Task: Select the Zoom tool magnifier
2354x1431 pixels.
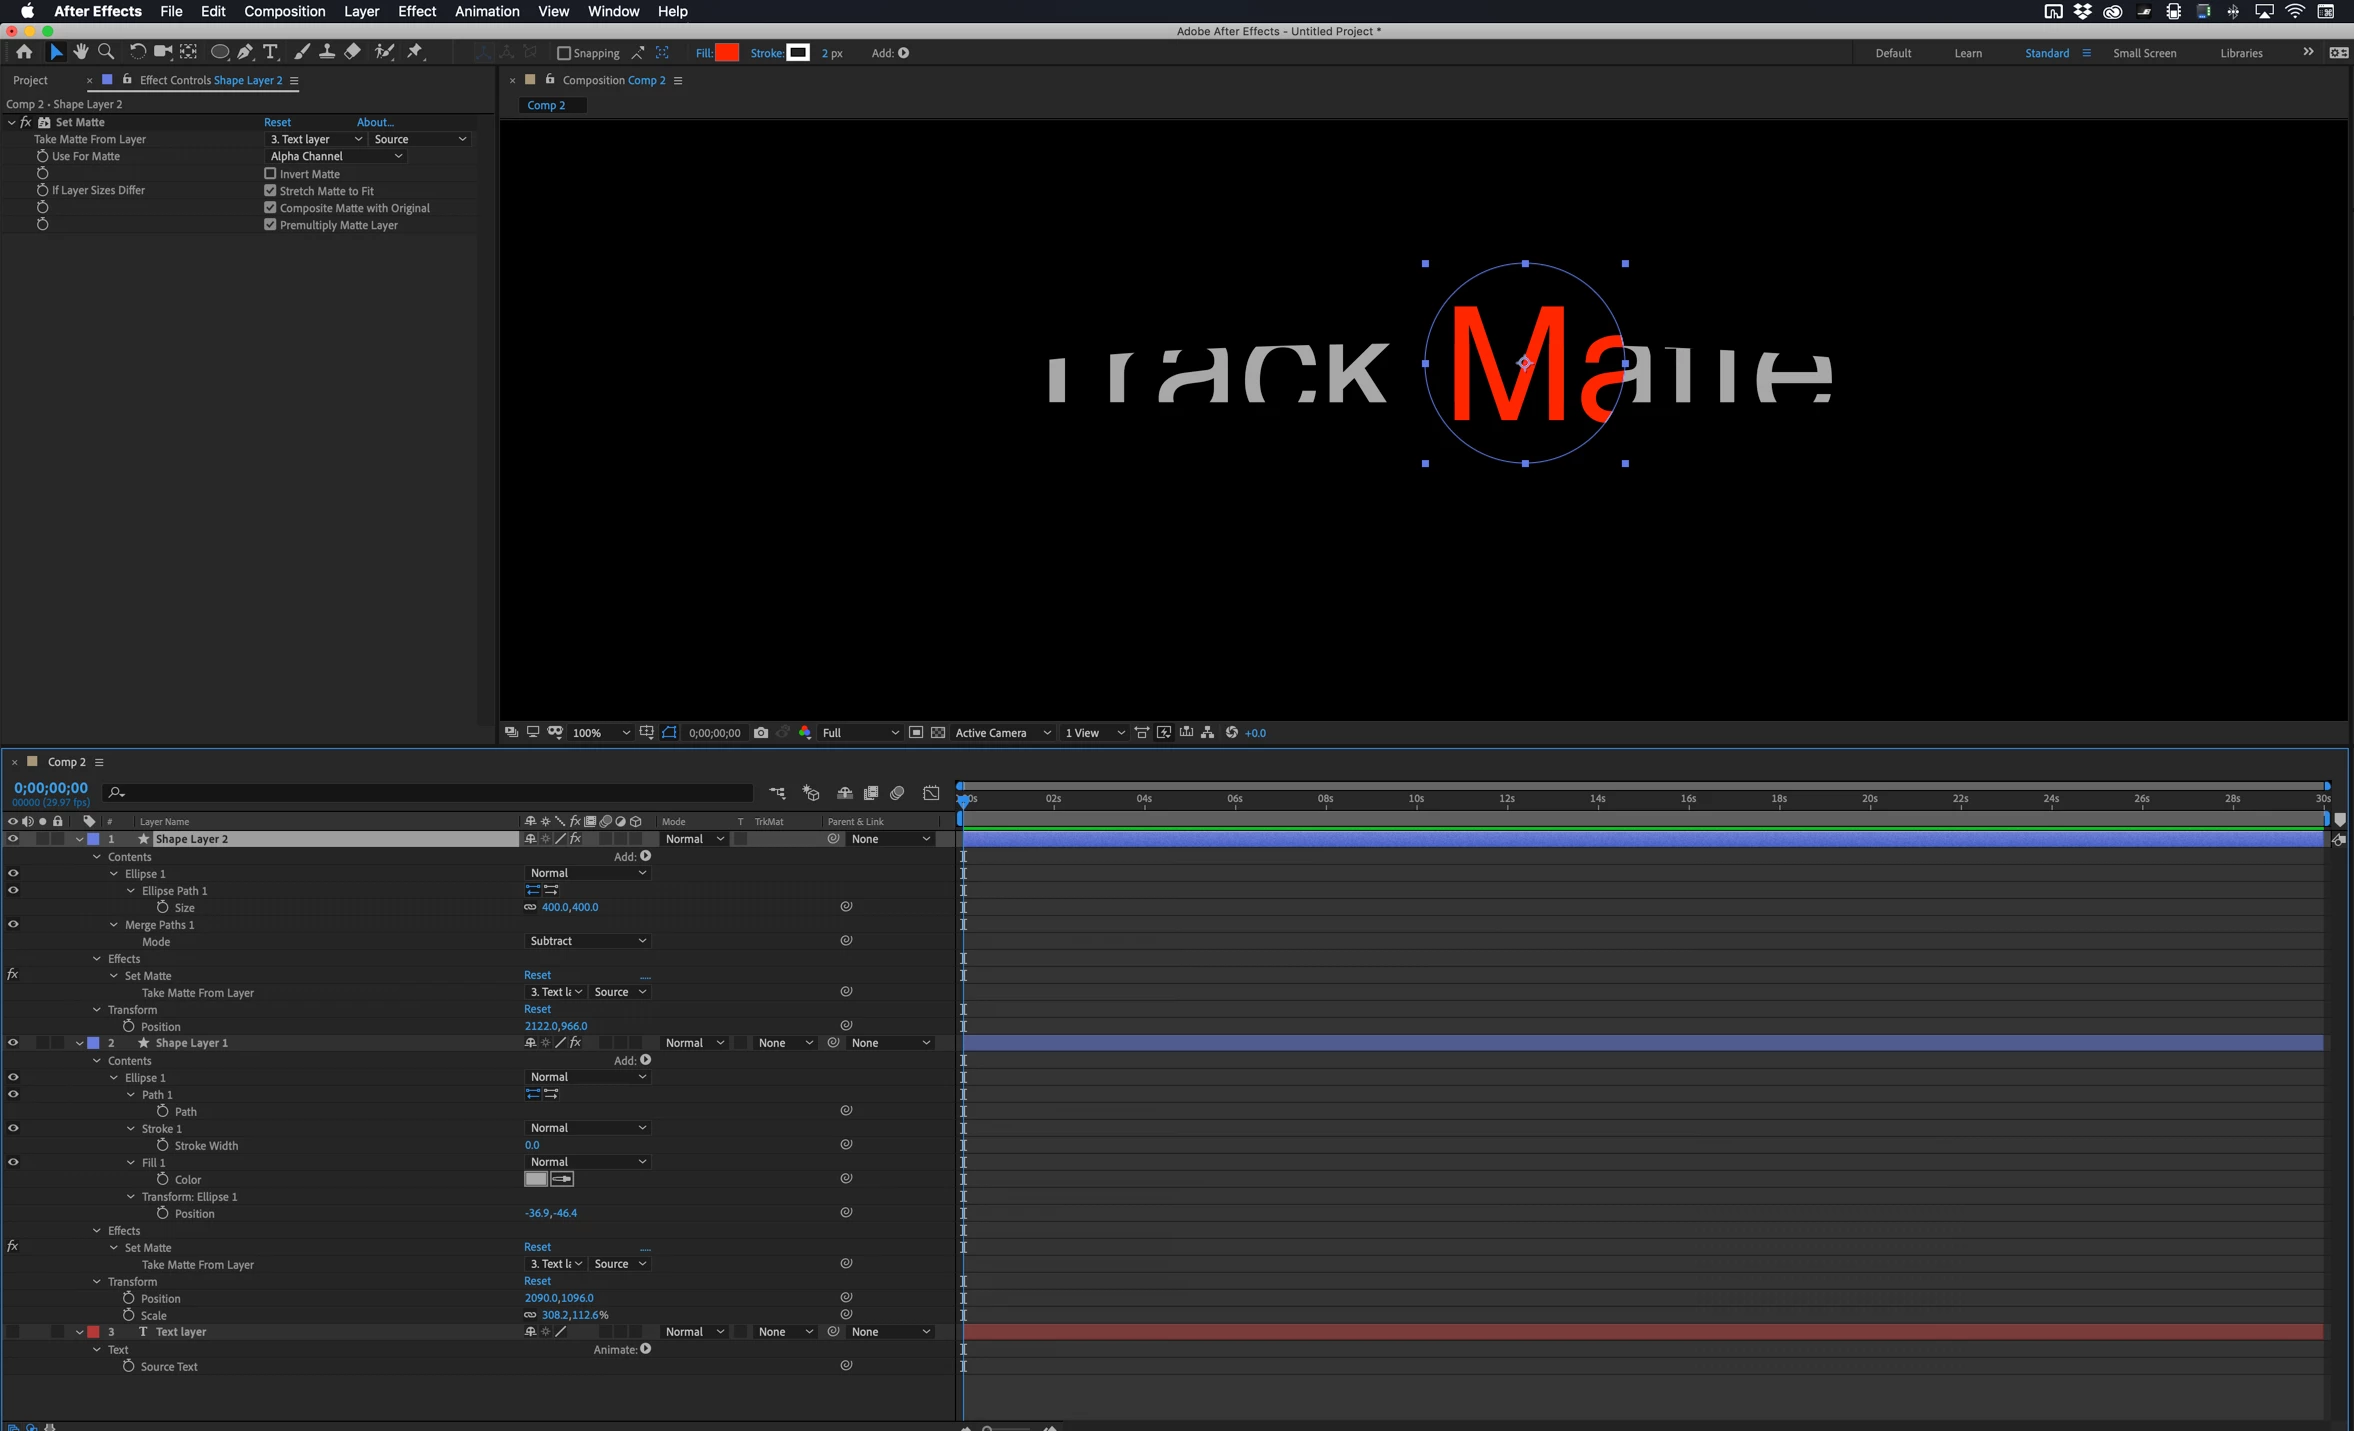Action: (106, 52)
